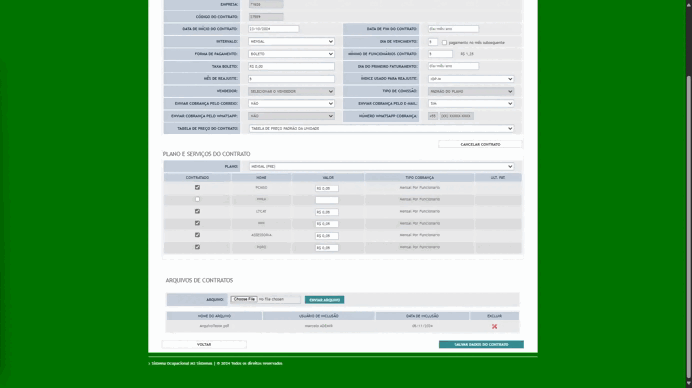Open Enviar cobrança pelo correio dropdown
The height and width of the screenshot is (388, 692).
(x=291, y=103)
